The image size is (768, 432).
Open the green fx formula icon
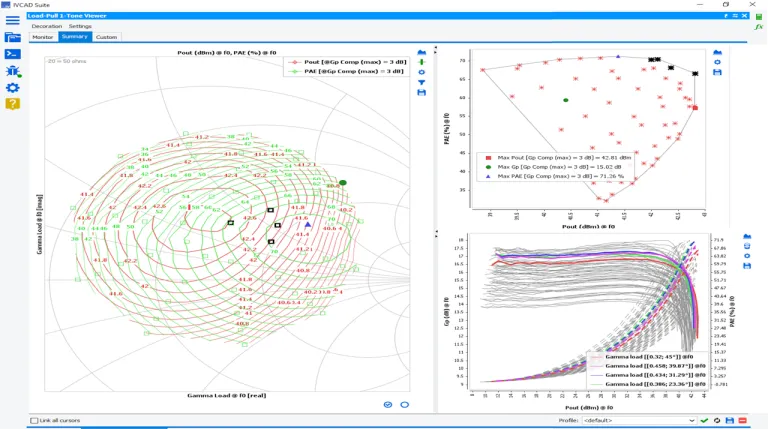[759, 27]
